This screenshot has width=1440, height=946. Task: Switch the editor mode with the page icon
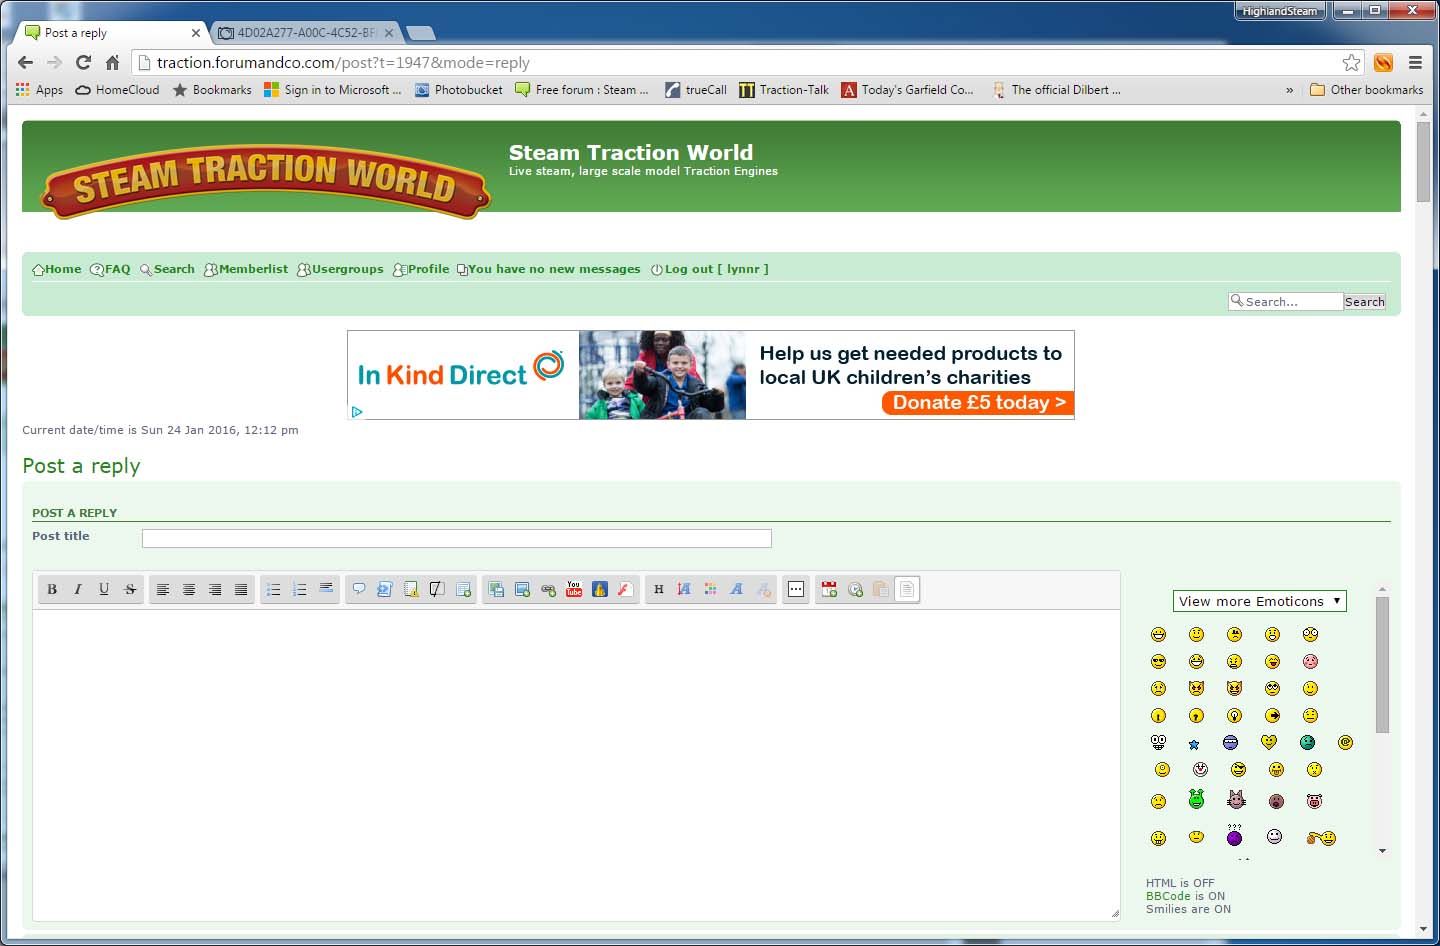pyautogui.click(x=906, y=589)
